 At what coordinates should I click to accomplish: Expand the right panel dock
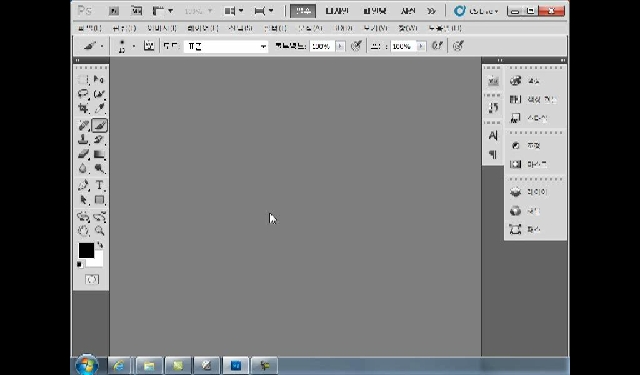pyautogui.click(x=563, y=60)
